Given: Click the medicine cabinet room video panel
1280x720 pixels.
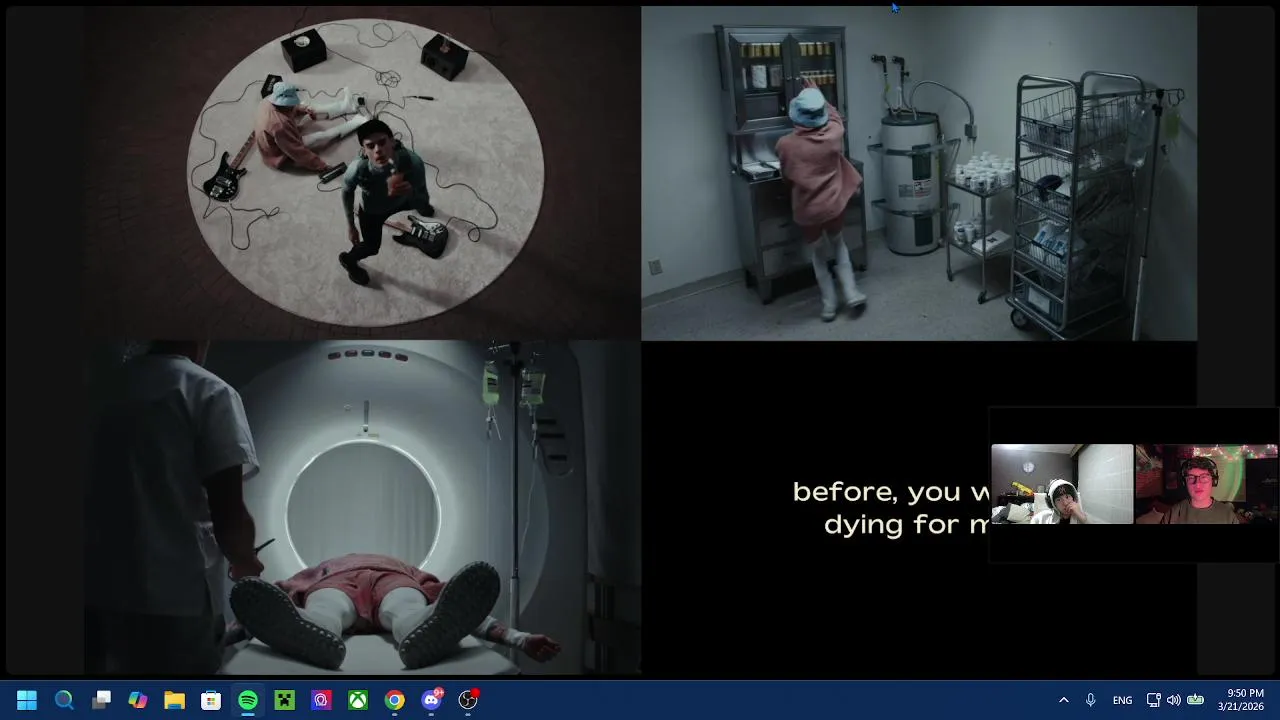Looking at the screenshot, I should 919,173.
